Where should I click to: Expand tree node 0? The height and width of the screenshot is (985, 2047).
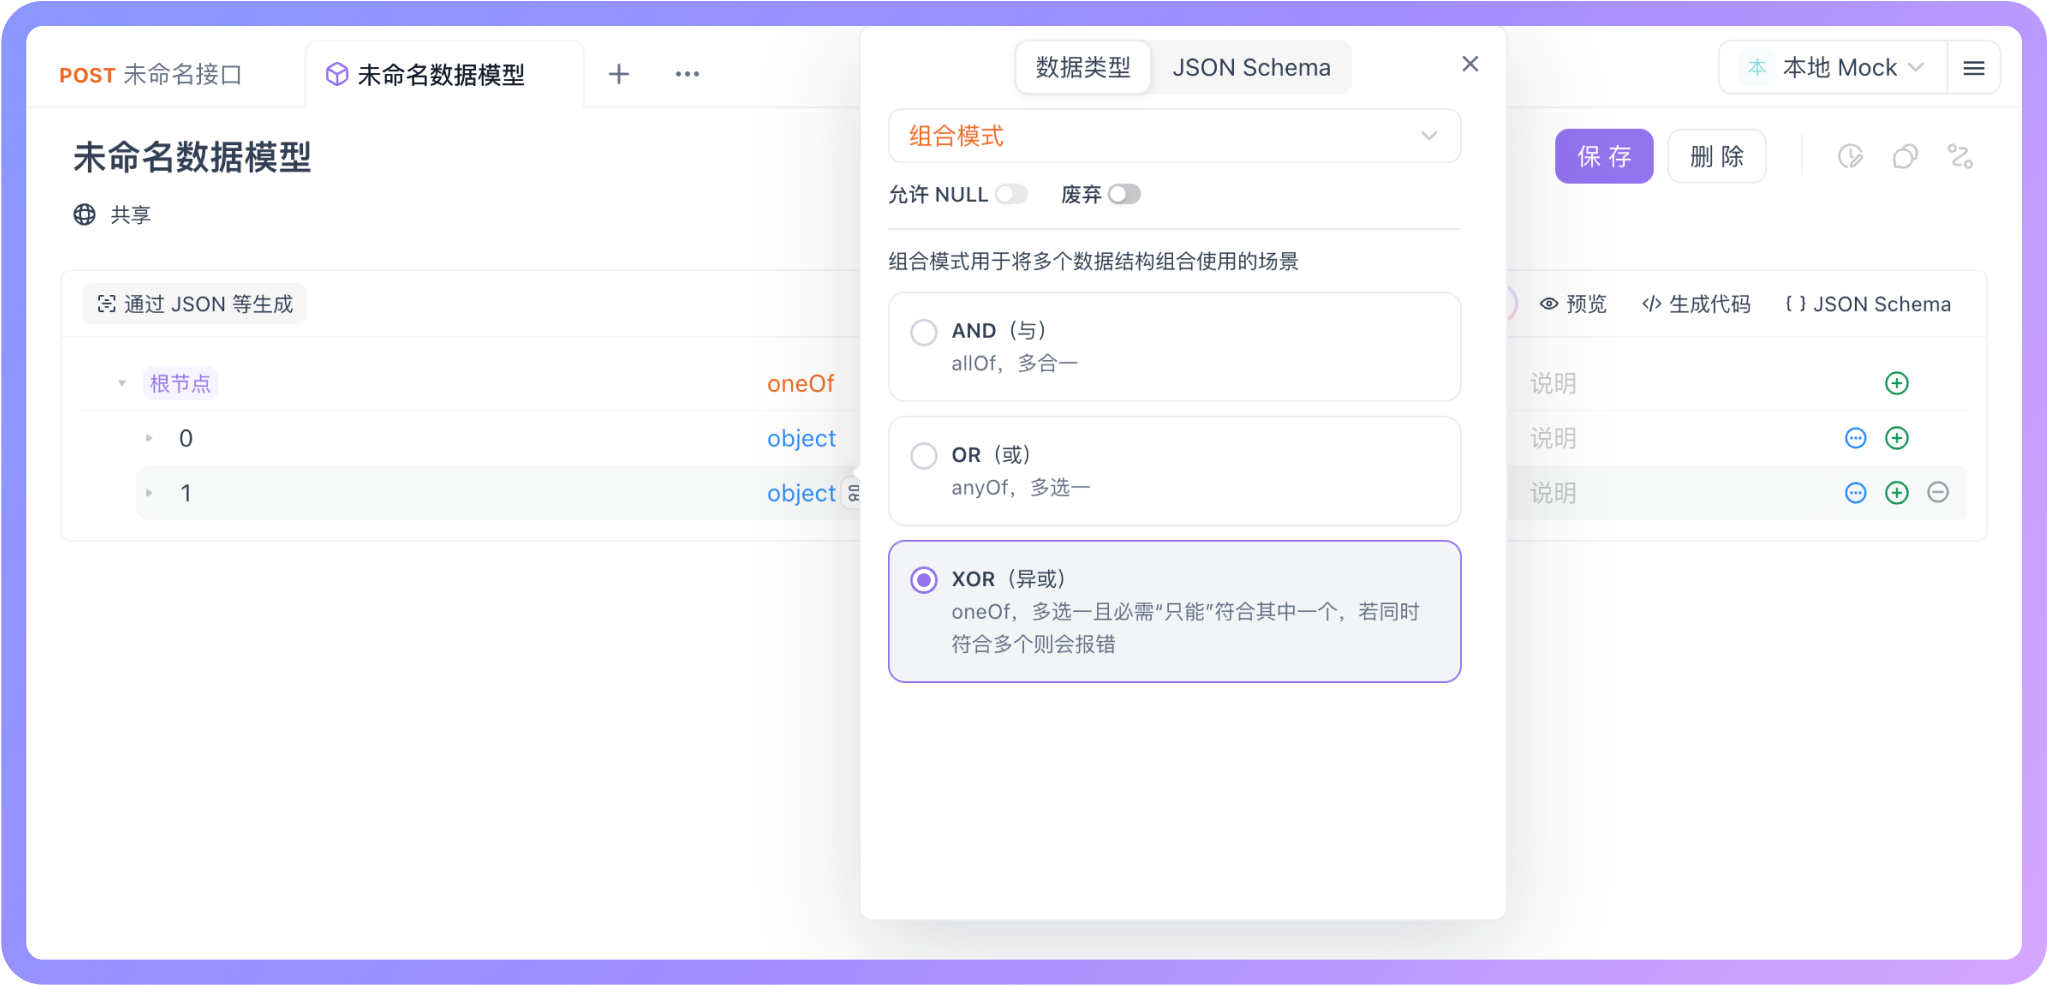click(149, 438)
